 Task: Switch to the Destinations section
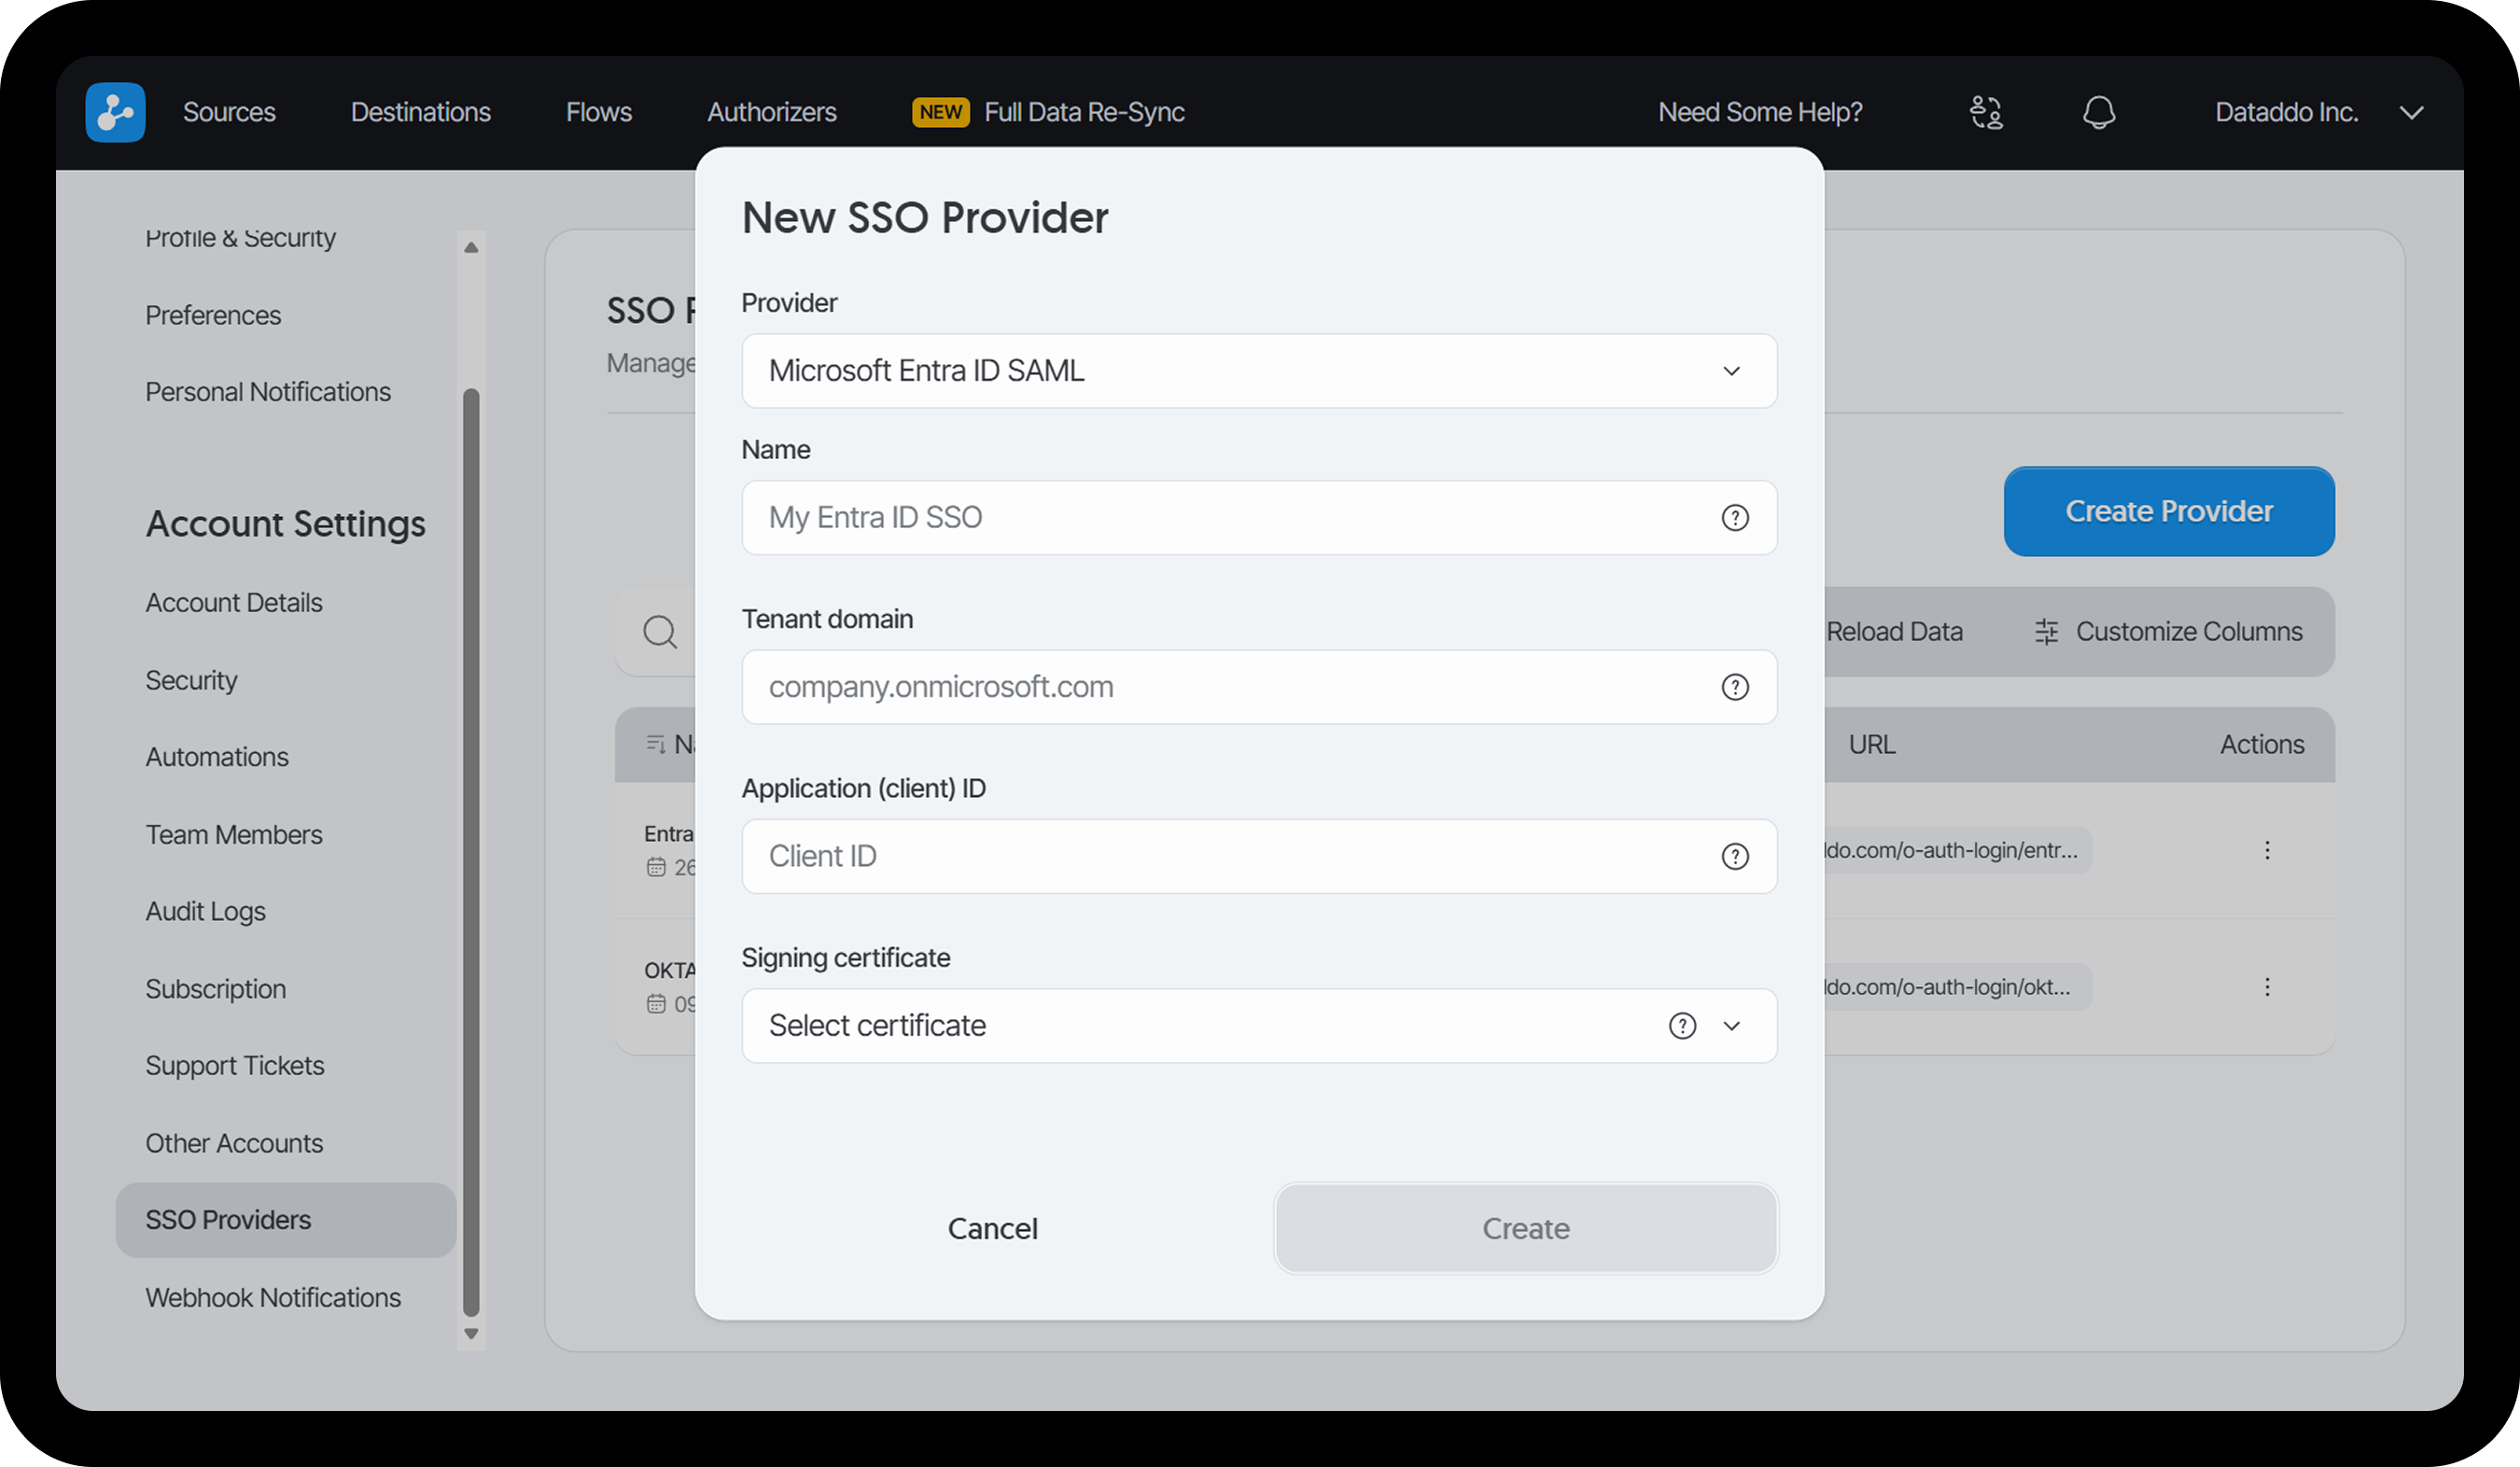click(x=421, y=112)
